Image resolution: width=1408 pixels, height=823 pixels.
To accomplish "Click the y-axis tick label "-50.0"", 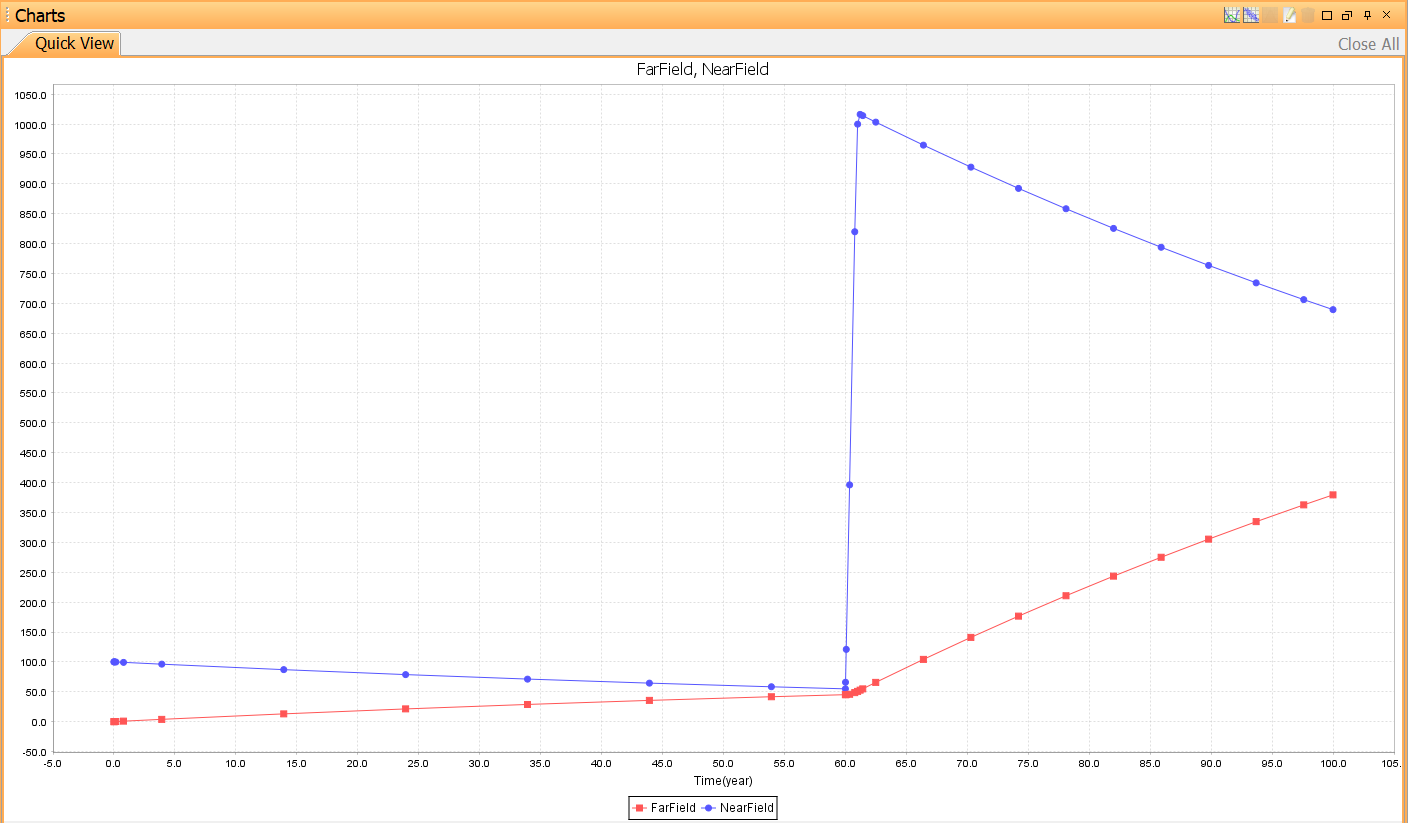I will click(x=34, y=752).
